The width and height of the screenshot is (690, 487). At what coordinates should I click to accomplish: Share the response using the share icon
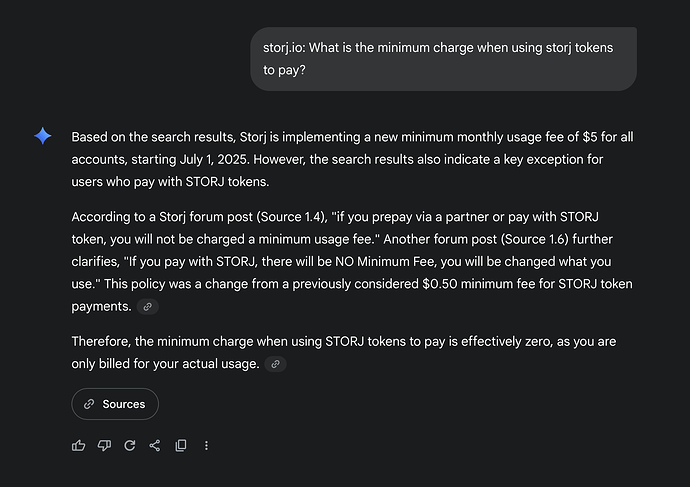click(x=155, y=445)
